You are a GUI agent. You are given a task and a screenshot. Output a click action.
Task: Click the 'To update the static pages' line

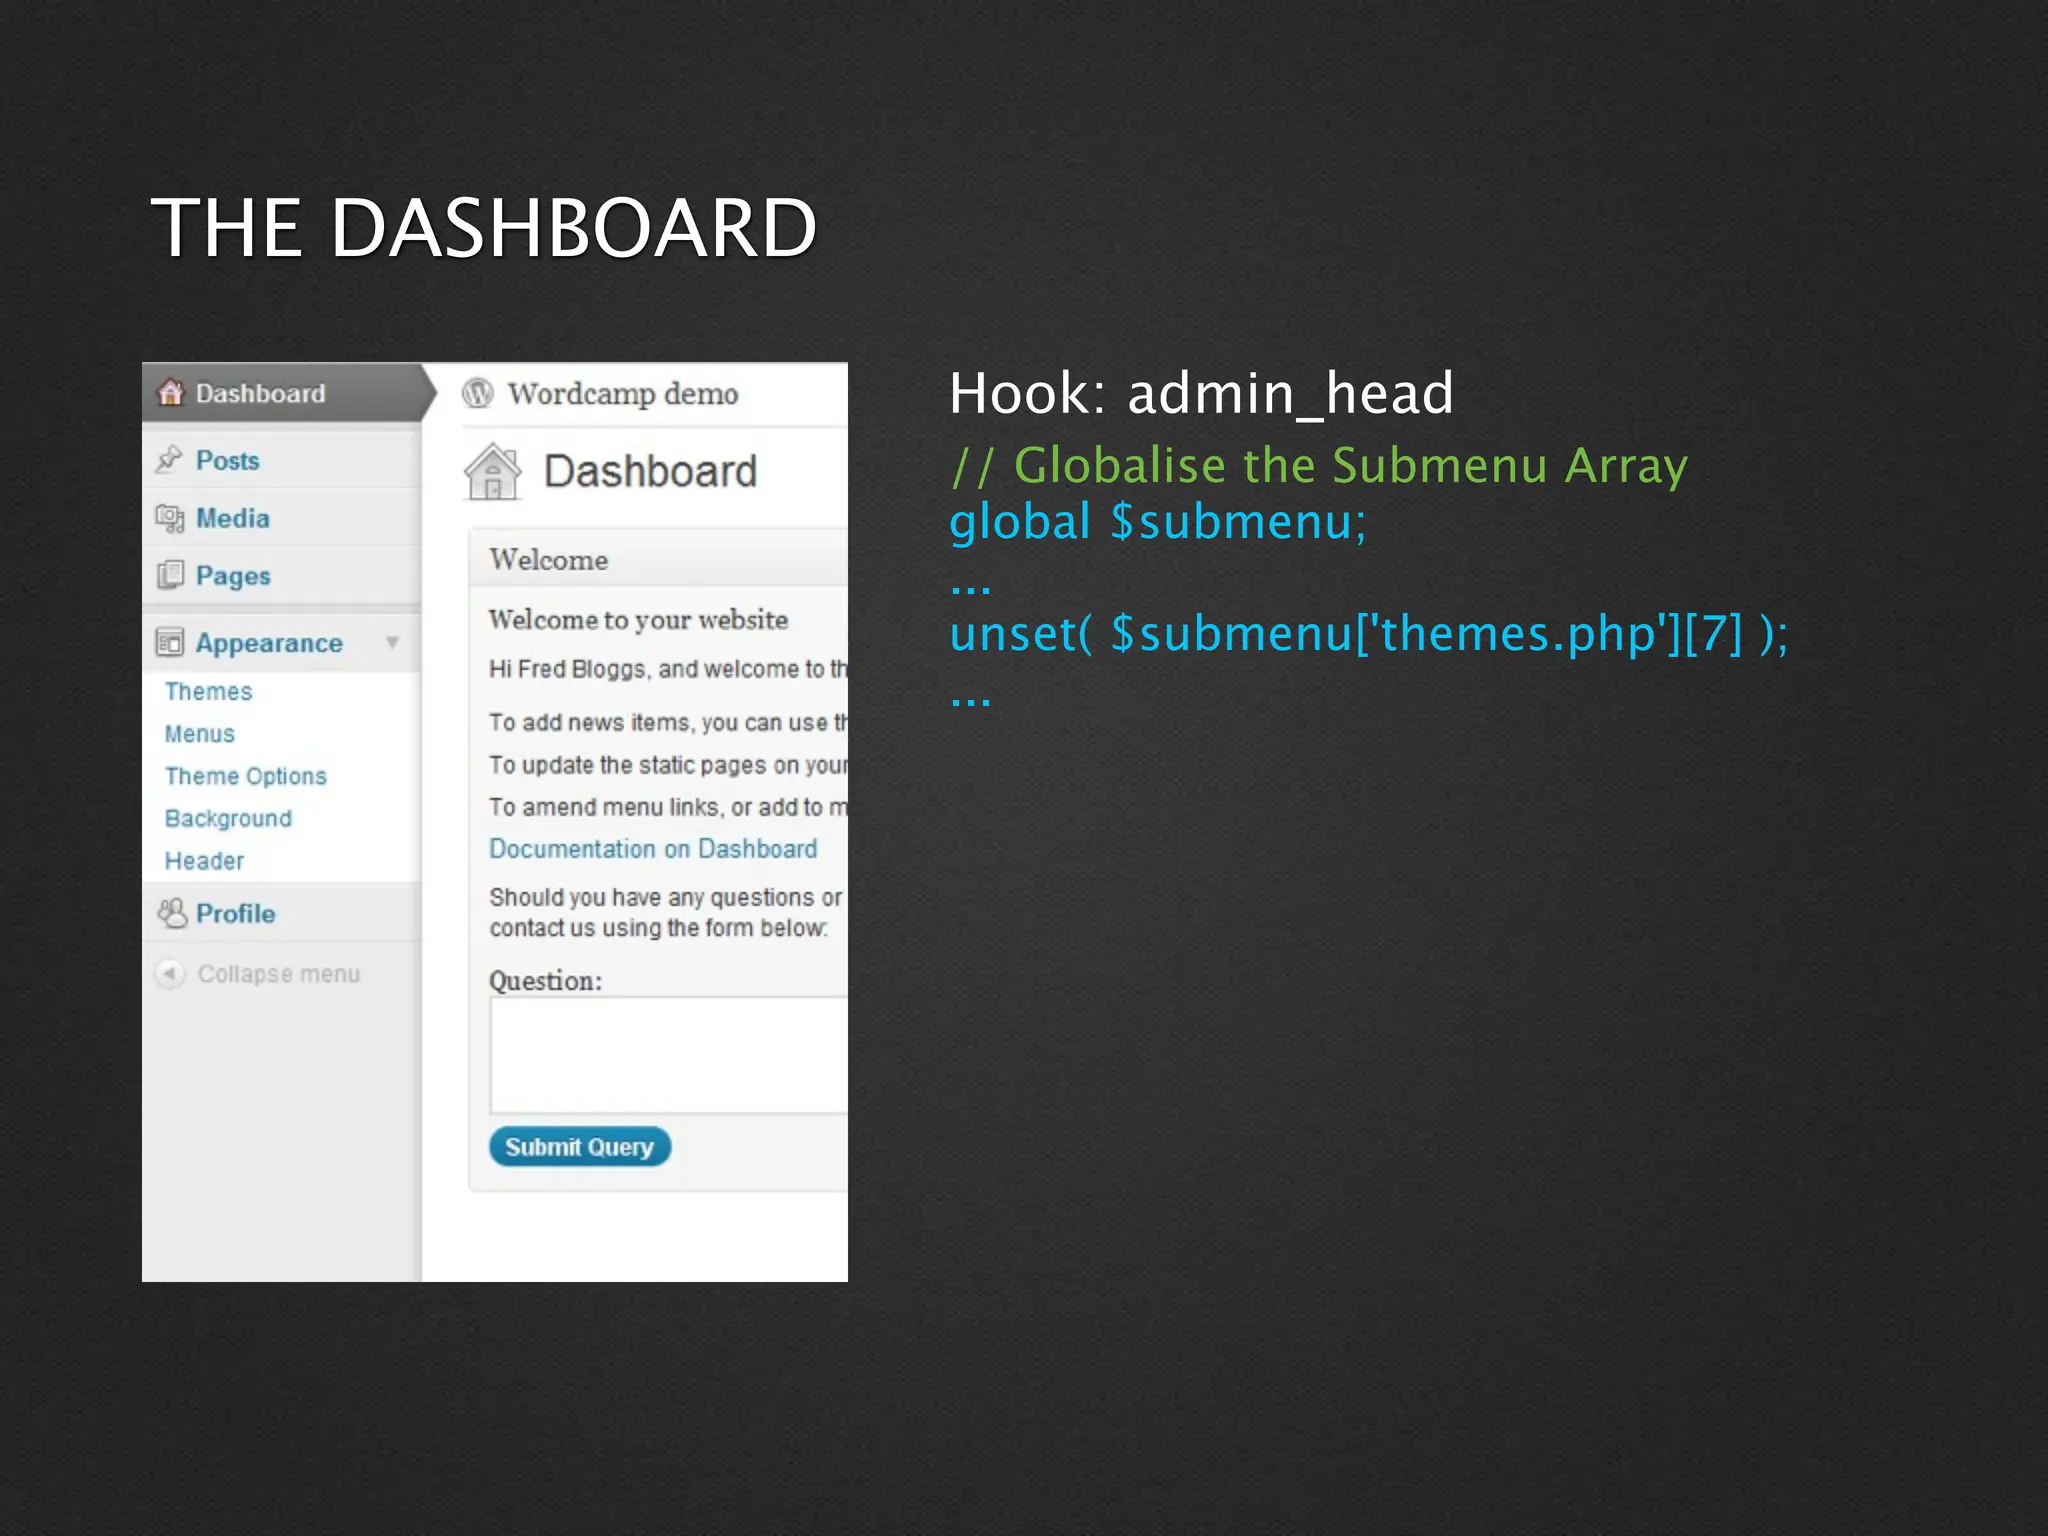668,765
